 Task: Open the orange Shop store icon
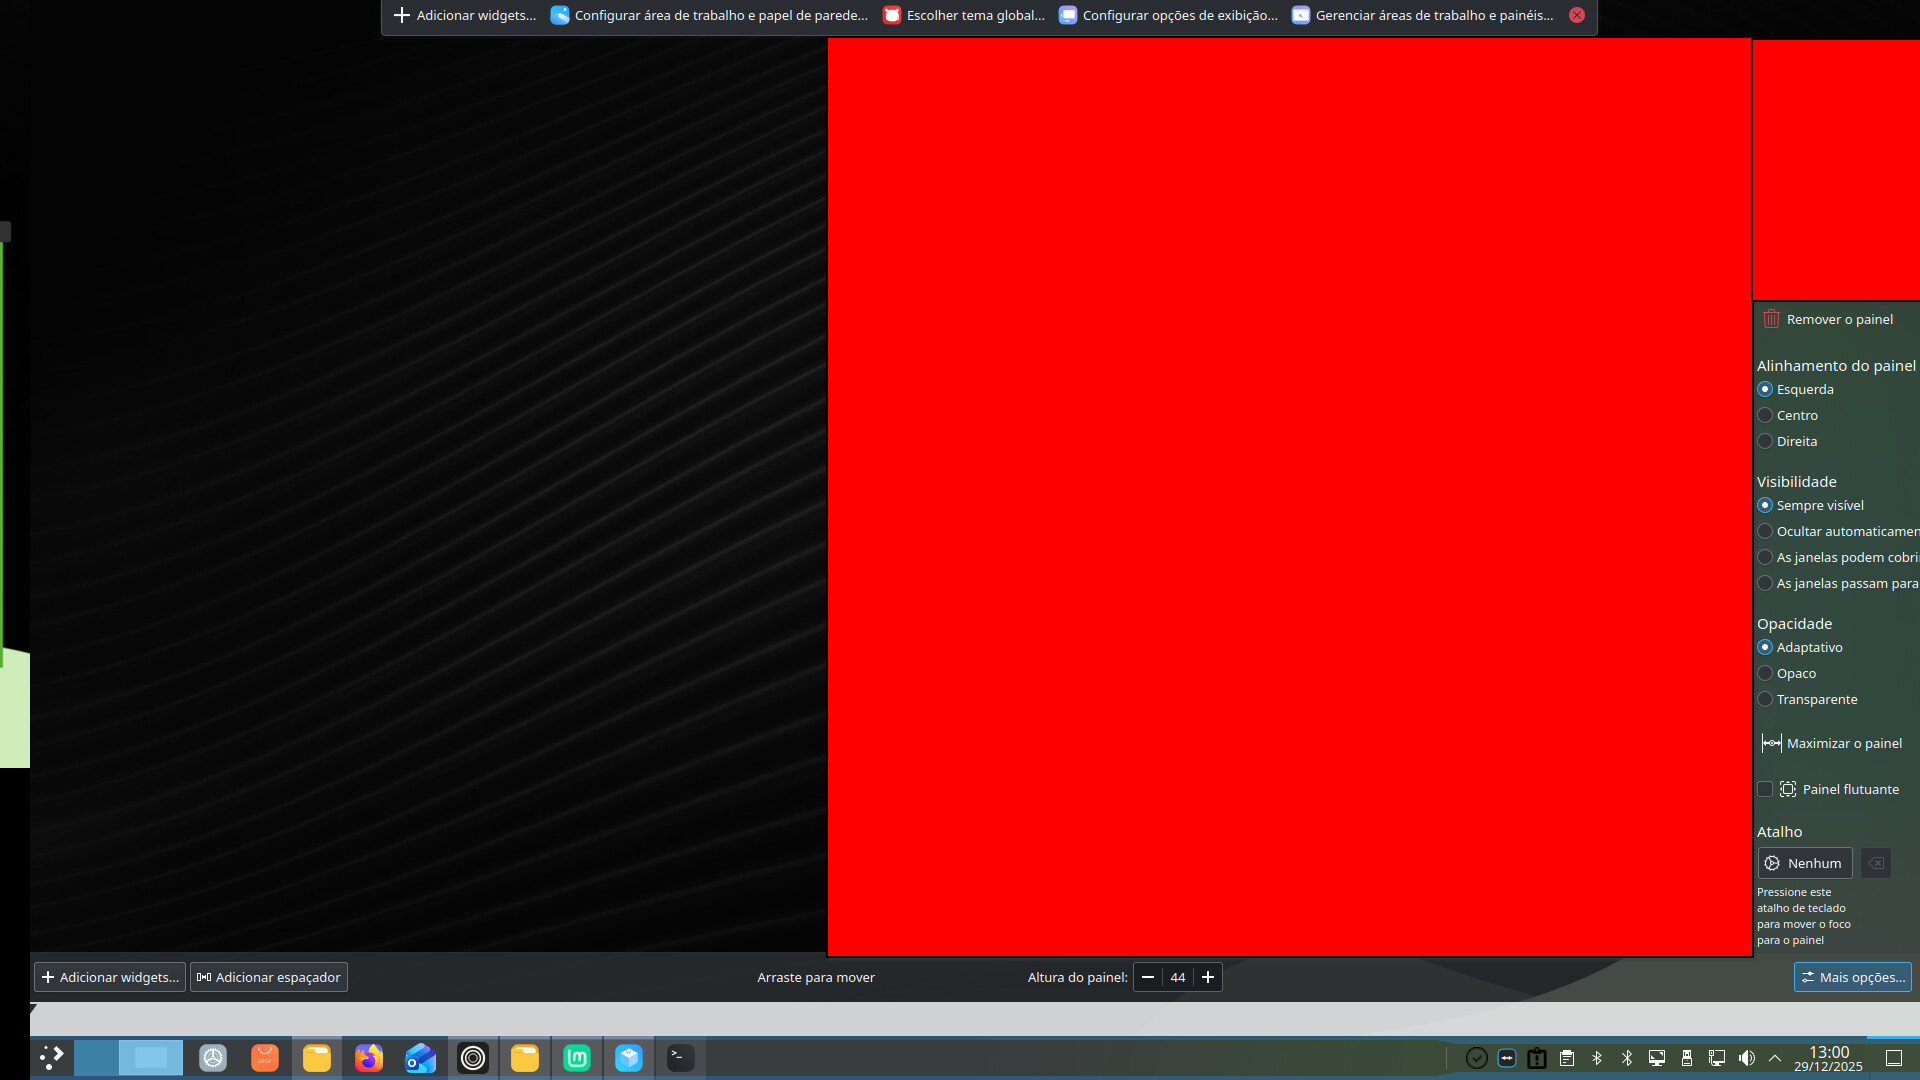coord(265,1058)
